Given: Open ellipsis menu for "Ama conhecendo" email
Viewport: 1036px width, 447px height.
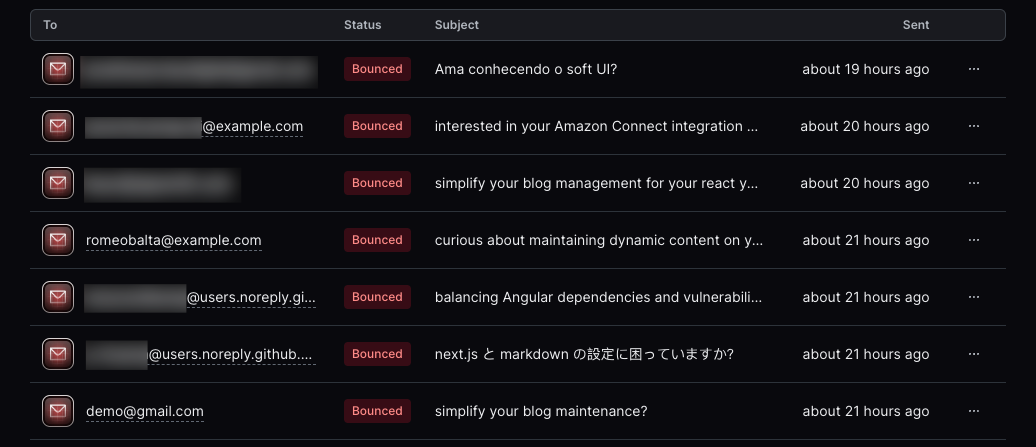Looking at the screenshot, I should [973, 69].
